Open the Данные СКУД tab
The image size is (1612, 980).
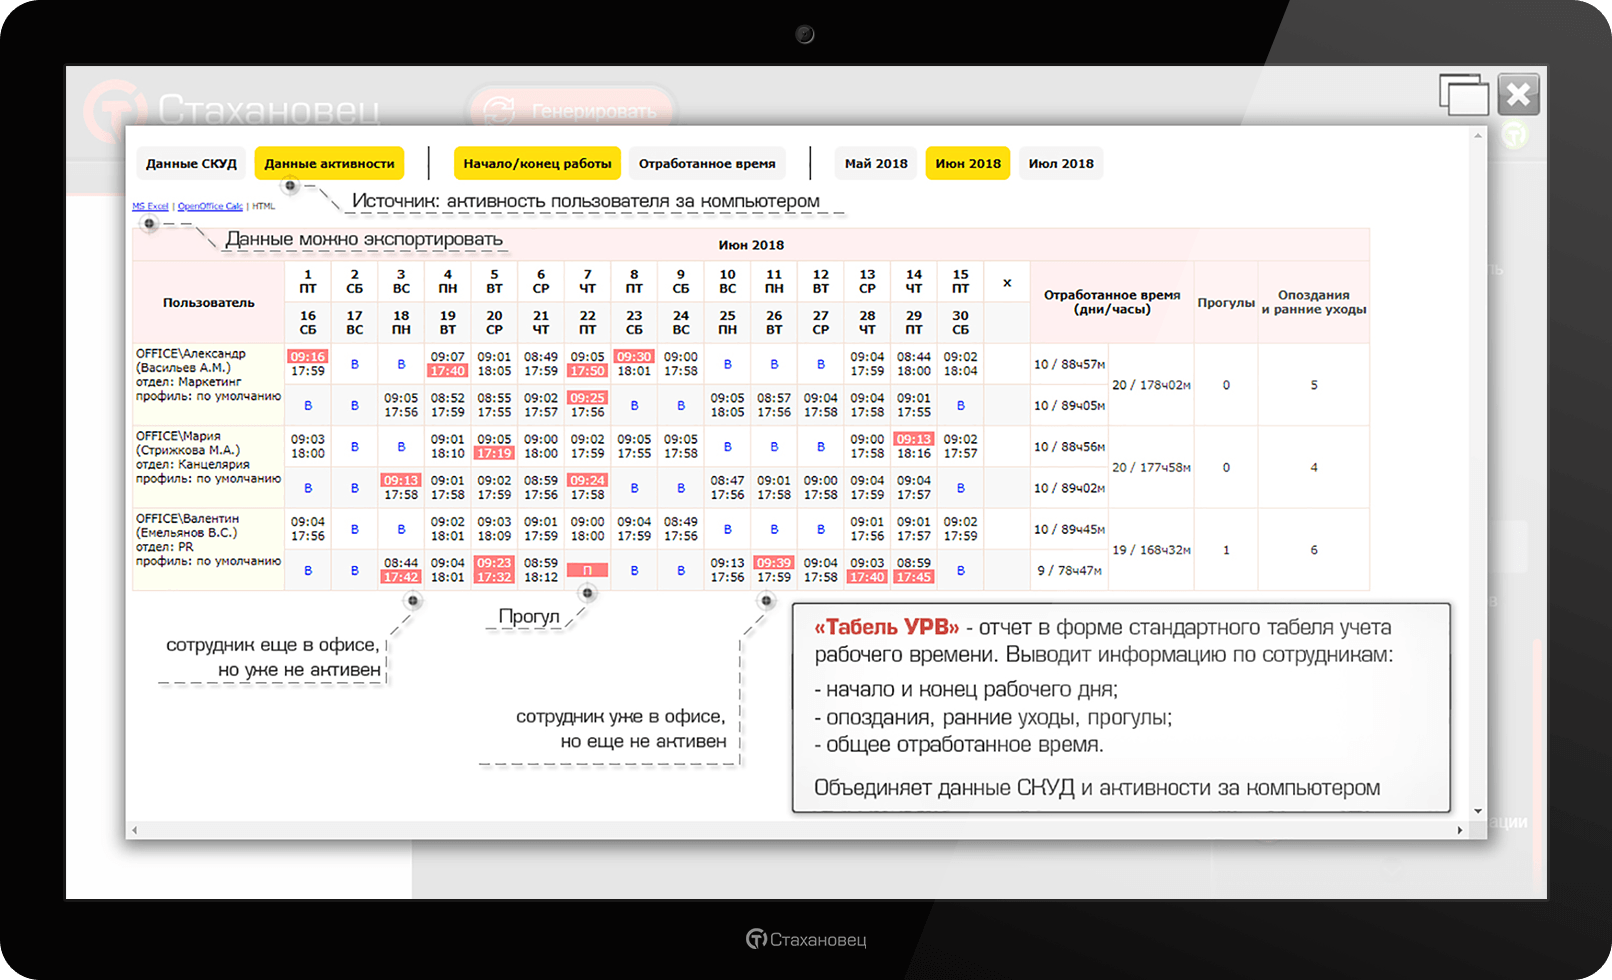191,163
